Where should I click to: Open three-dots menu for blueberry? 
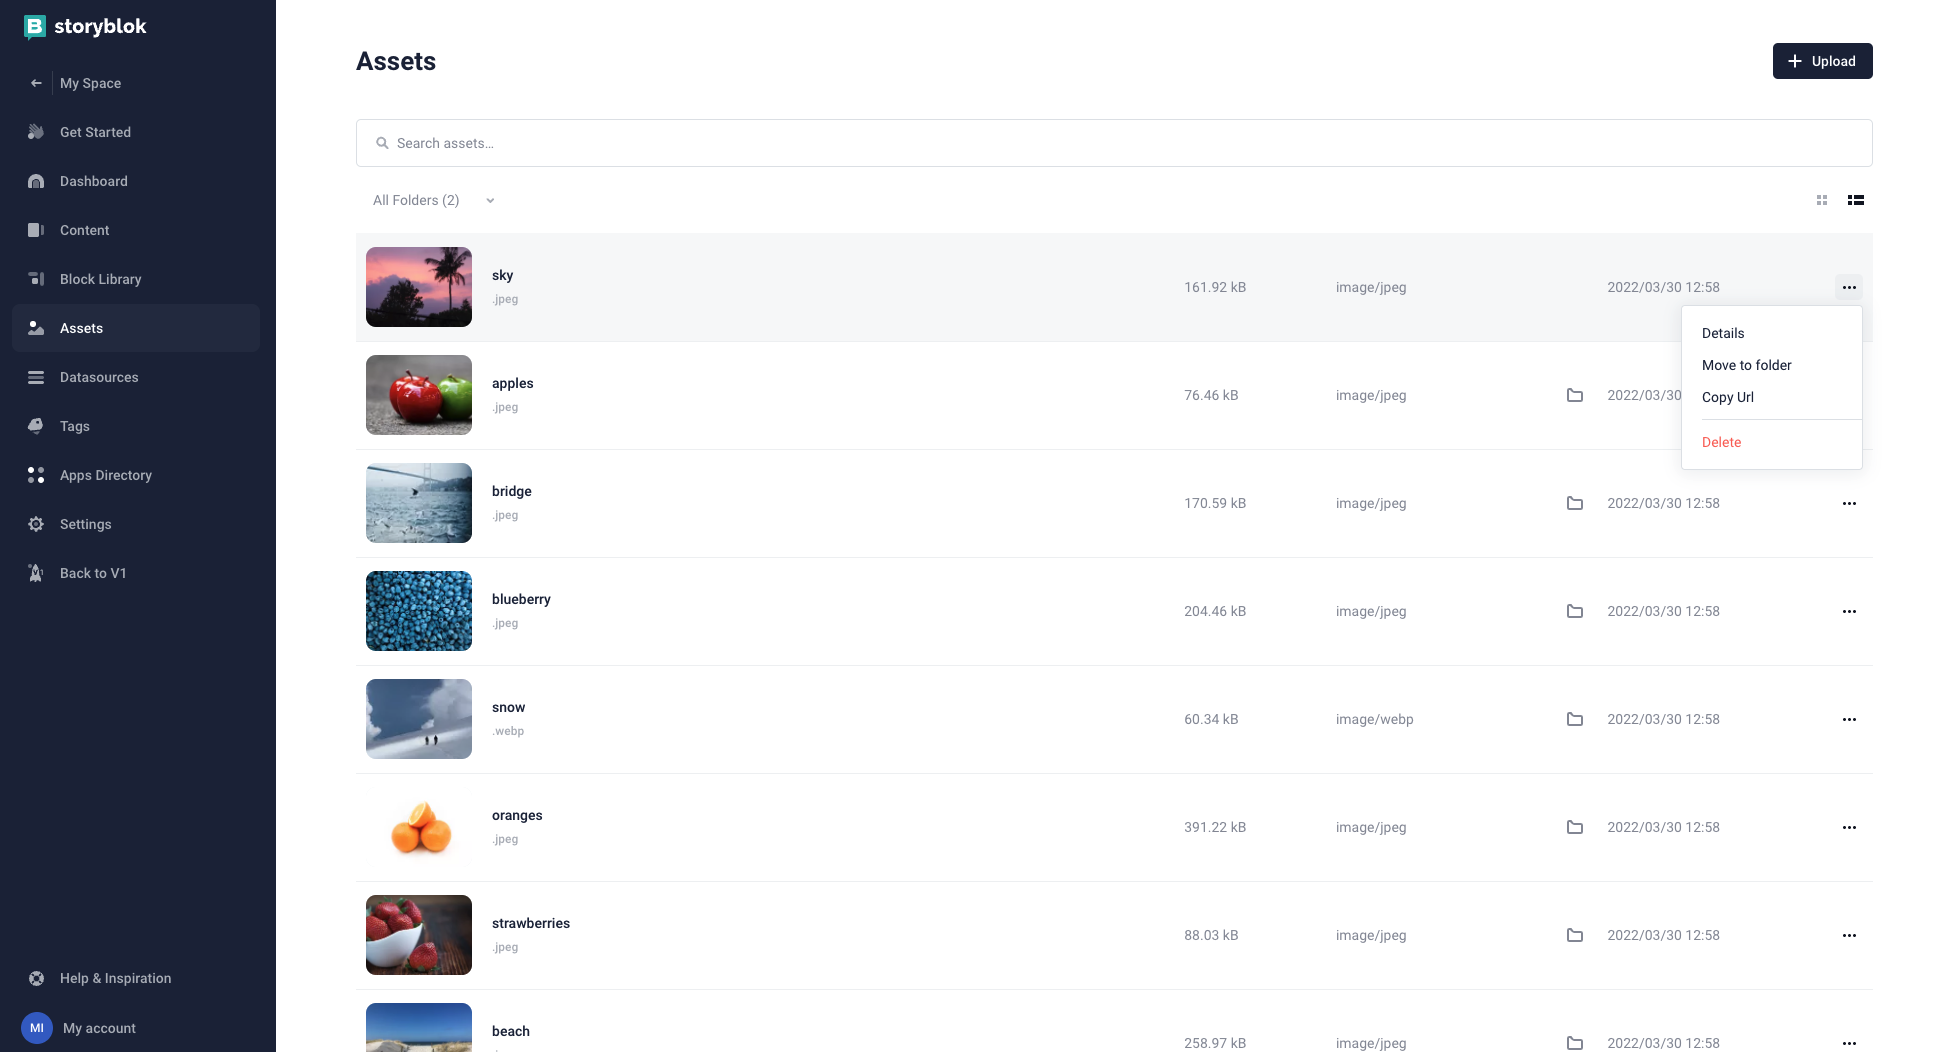point(1849,611)
